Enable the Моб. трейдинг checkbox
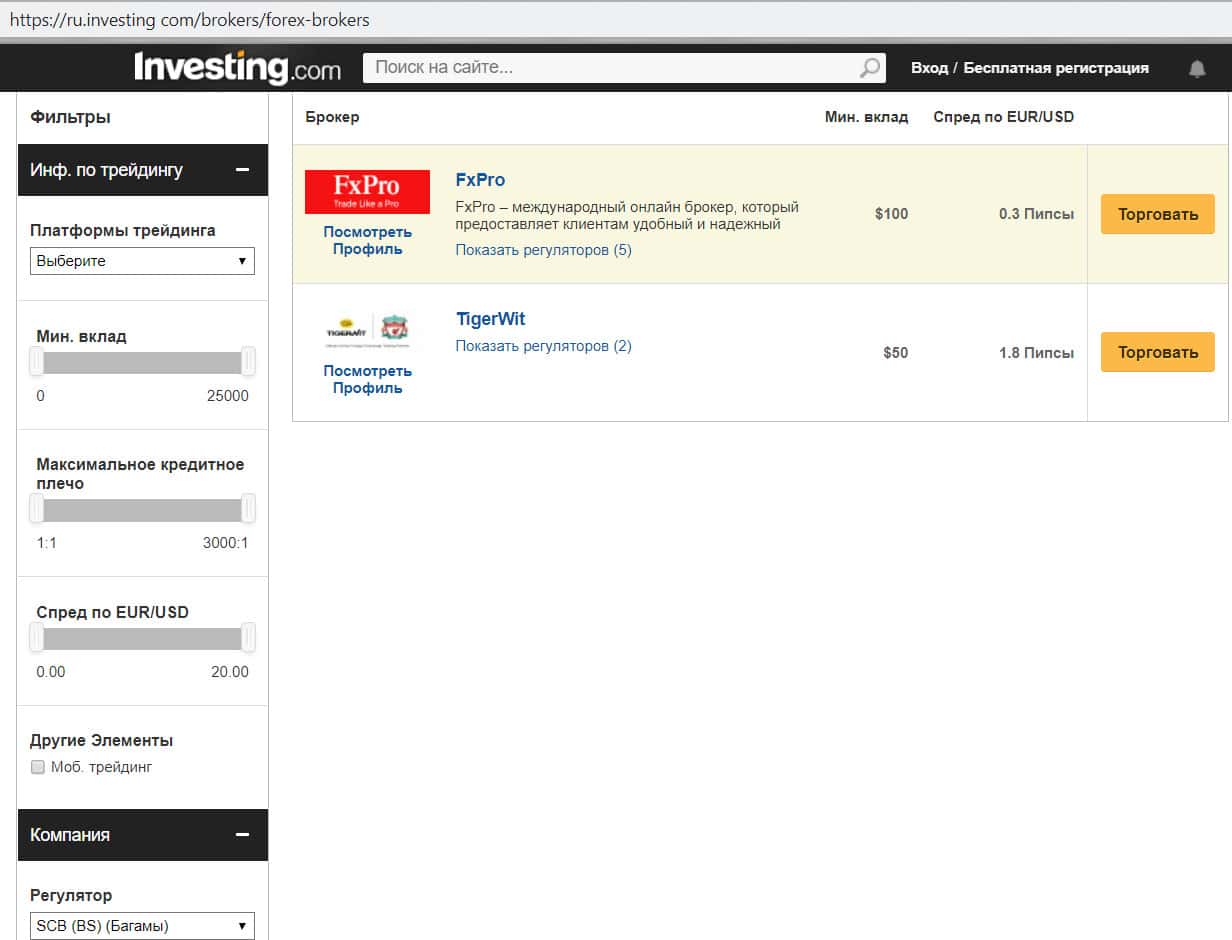The width and height of the screenshot is (1232, 940). coord(38,767)
